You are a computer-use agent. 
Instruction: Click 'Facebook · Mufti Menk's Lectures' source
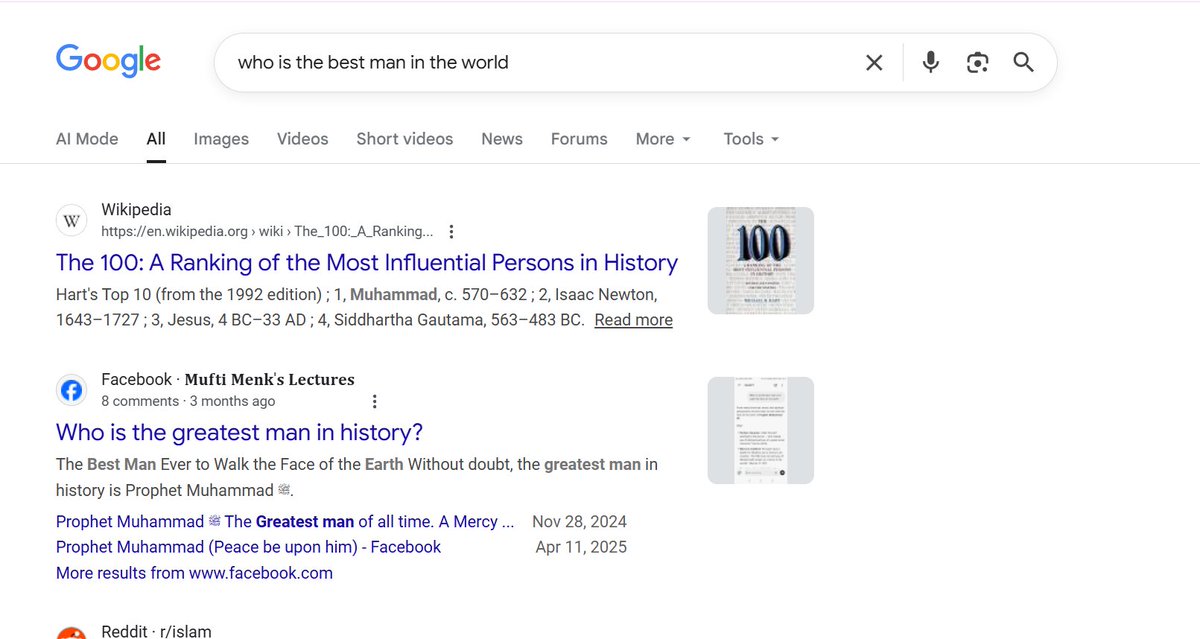click(x=228, y=380)
